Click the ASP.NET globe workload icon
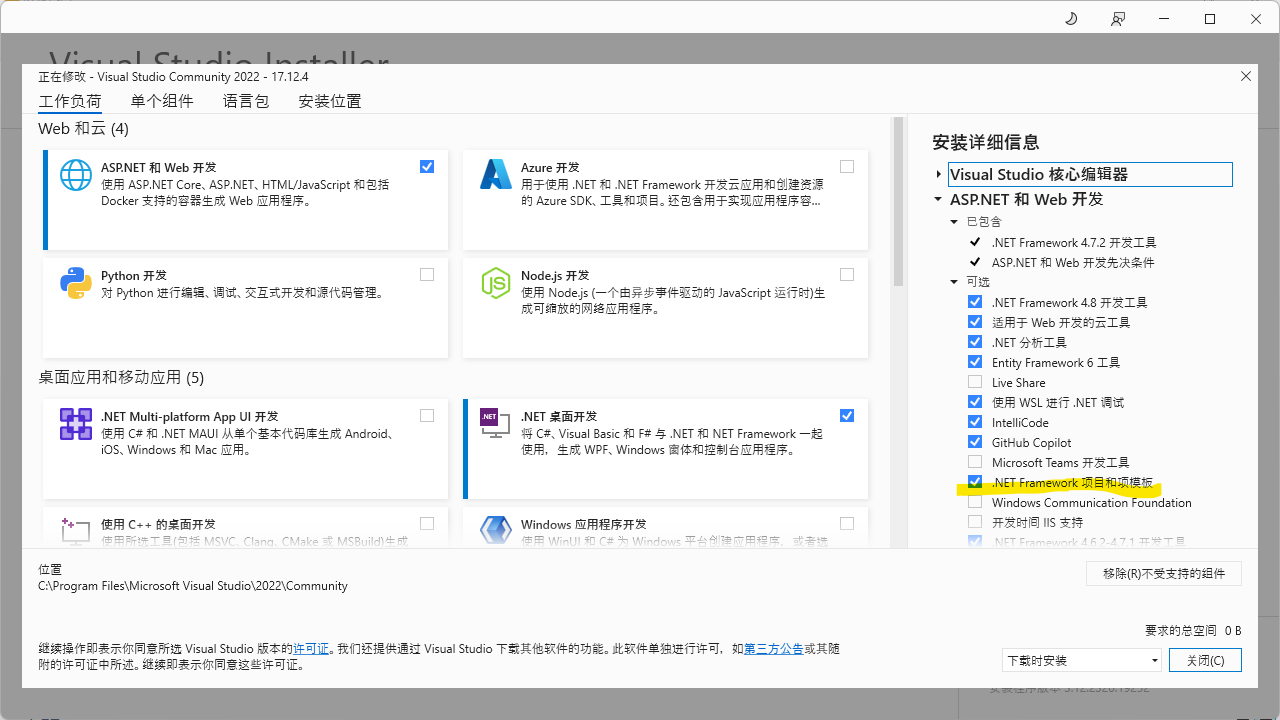 [x=76, y=175]
